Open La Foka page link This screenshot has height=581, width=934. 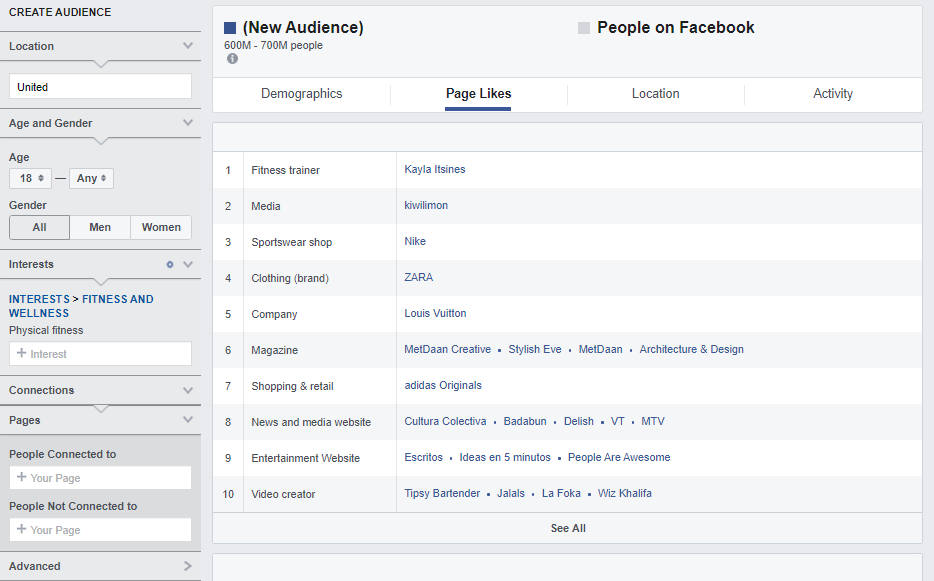561,493
